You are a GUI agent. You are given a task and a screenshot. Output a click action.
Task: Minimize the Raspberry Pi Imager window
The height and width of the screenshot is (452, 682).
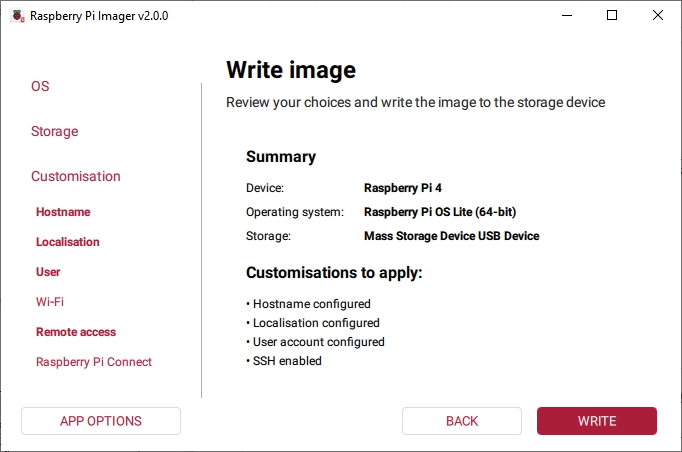click(566, 16)
